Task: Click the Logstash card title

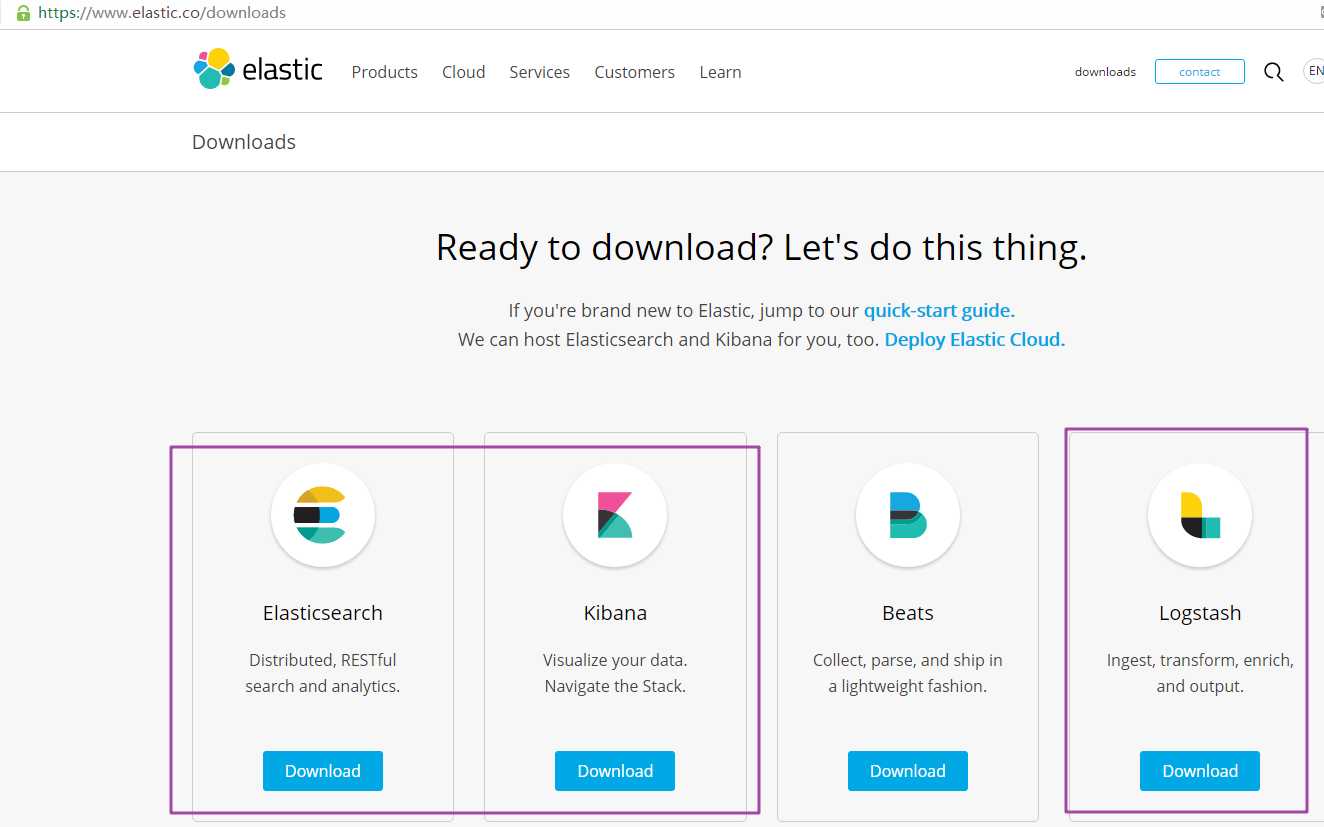Action: (1200, 613)
